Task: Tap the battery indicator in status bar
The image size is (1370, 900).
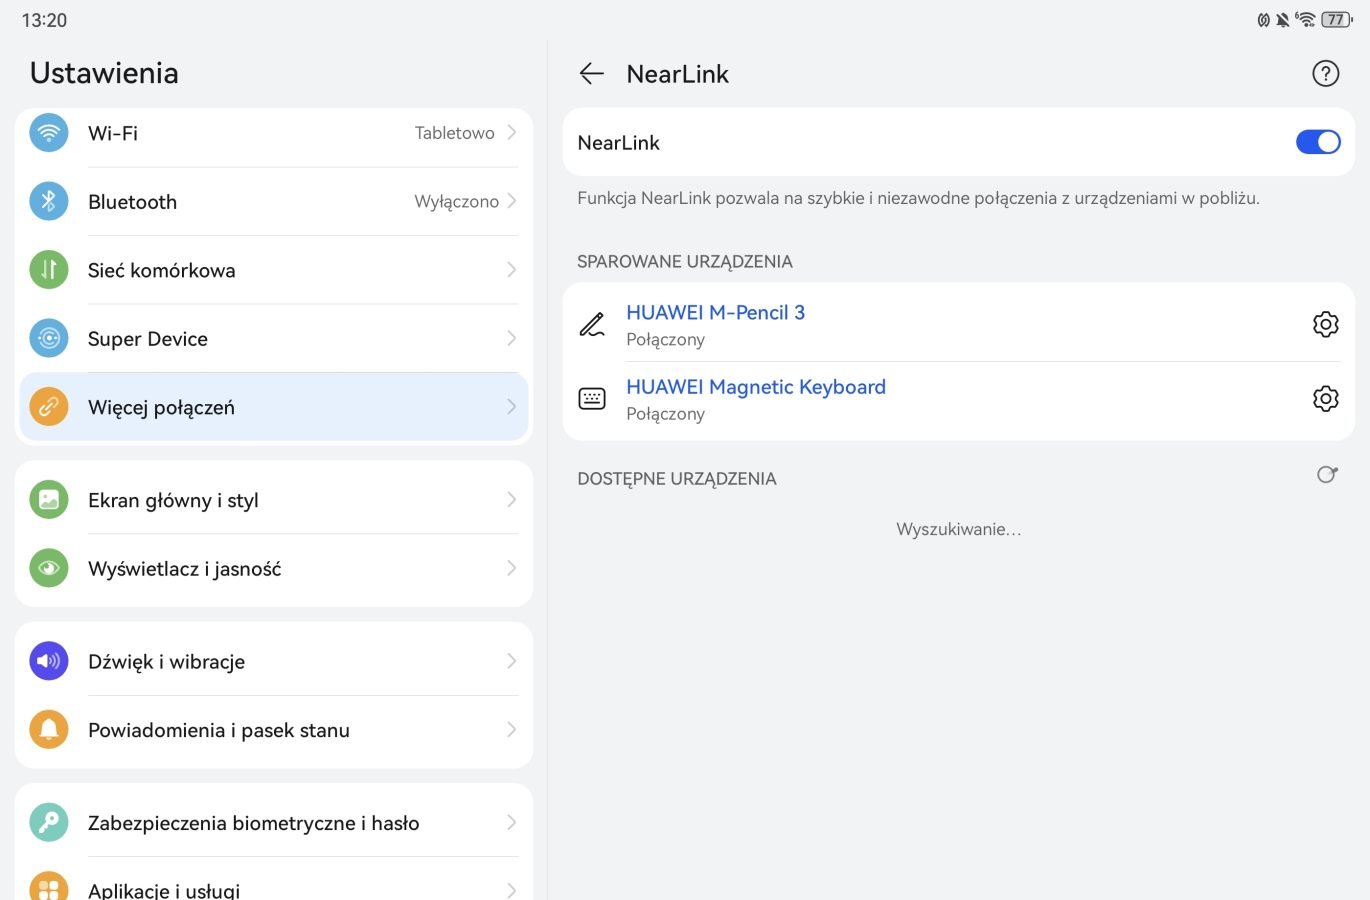Action: point(1337,19)
